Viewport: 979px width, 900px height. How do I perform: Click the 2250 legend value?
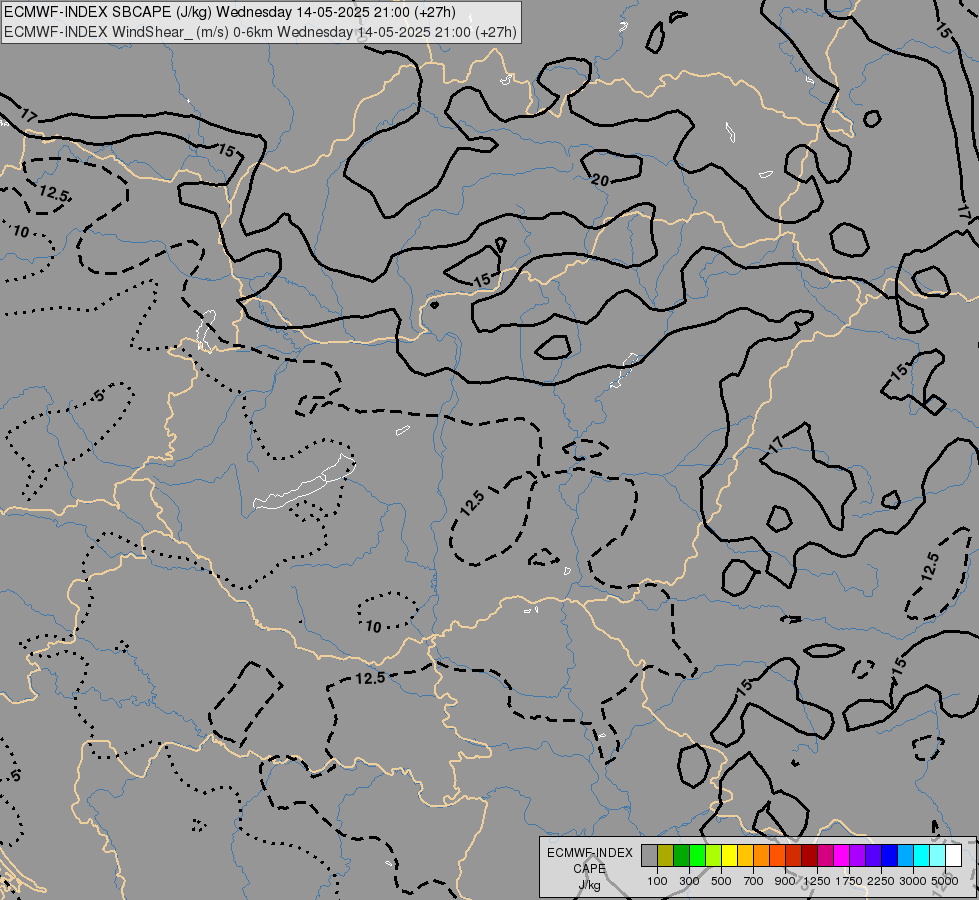[x=881, y=881]
